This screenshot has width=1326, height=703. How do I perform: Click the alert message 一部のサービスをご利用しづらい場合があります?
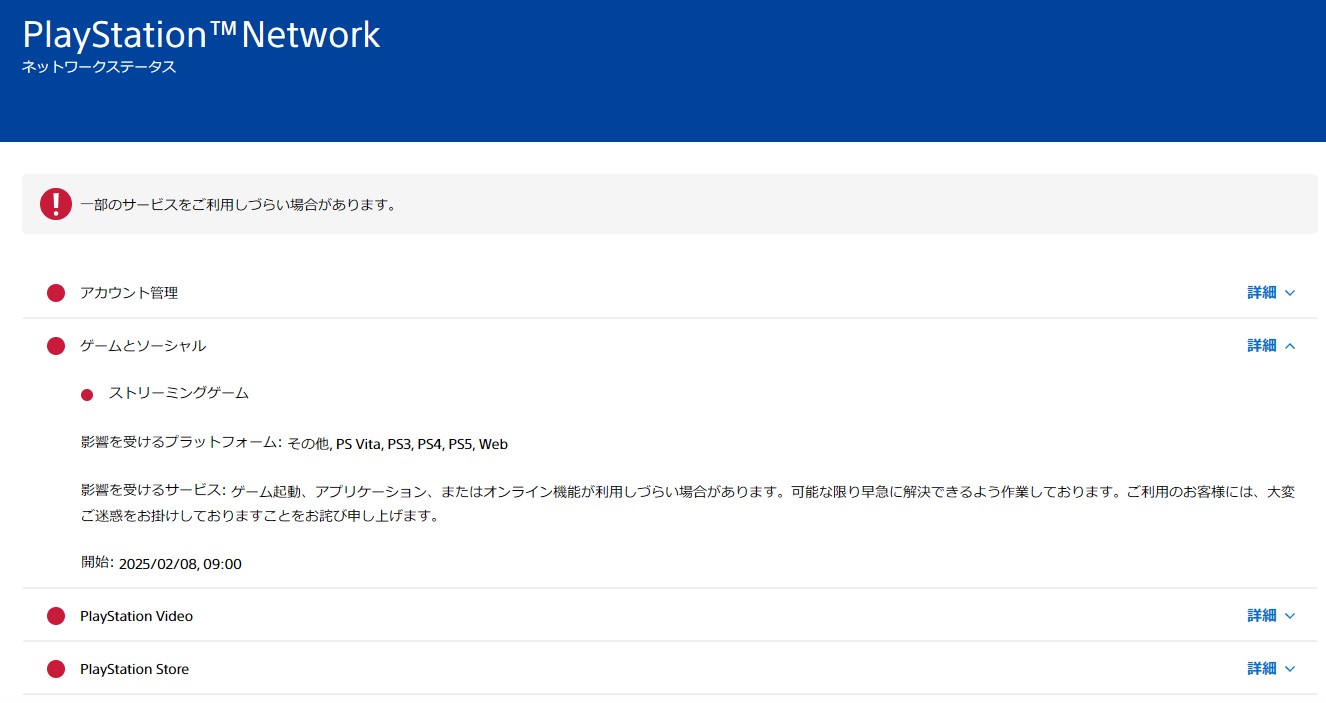pyautogui.click(x=239, y=205)
